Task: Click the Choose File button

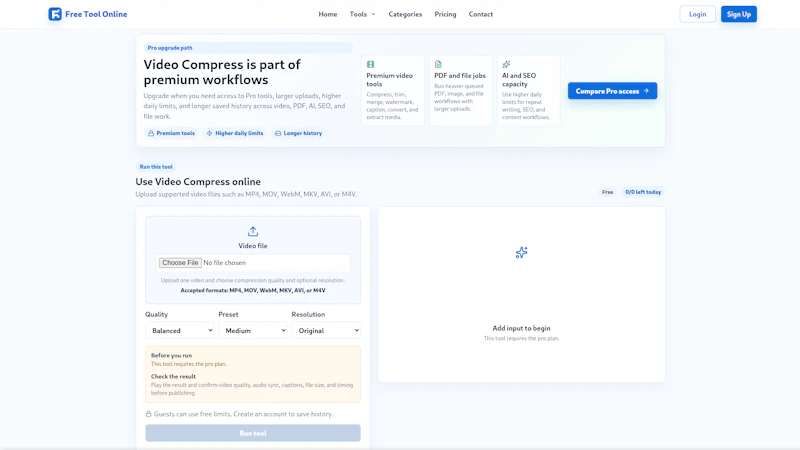Action: 180,263
